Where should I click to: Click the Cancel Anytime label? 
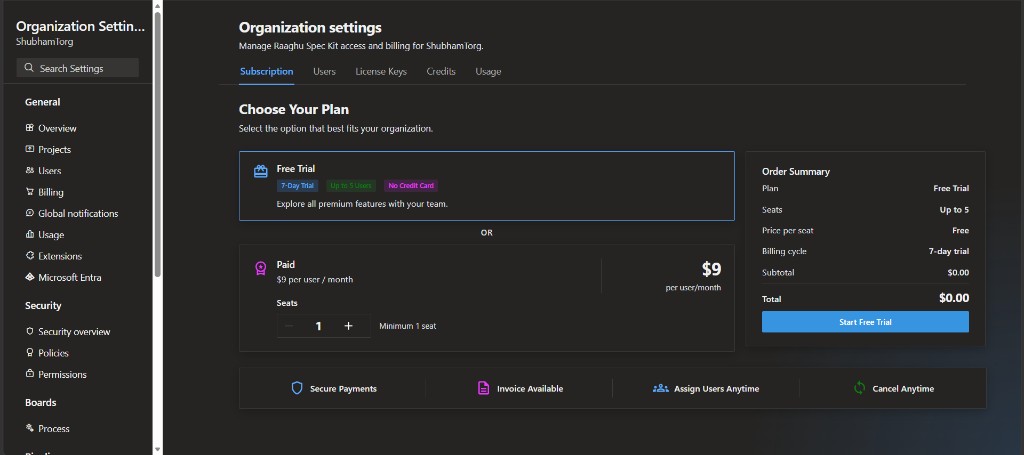(x=903, y=388)
